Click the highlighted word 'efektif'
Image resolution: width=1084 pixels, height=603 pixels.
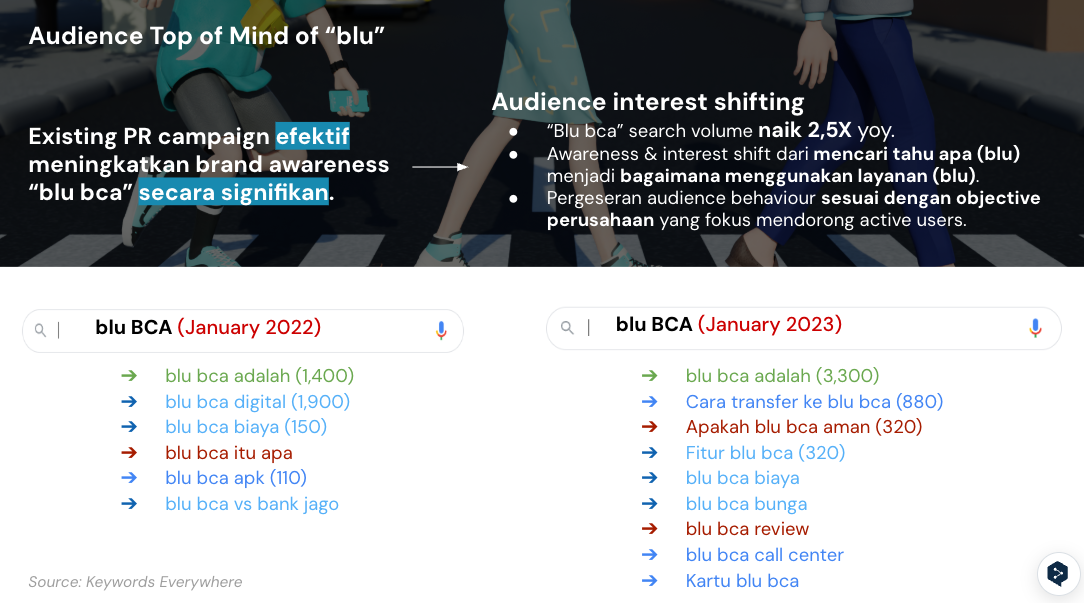pos(312,136)
